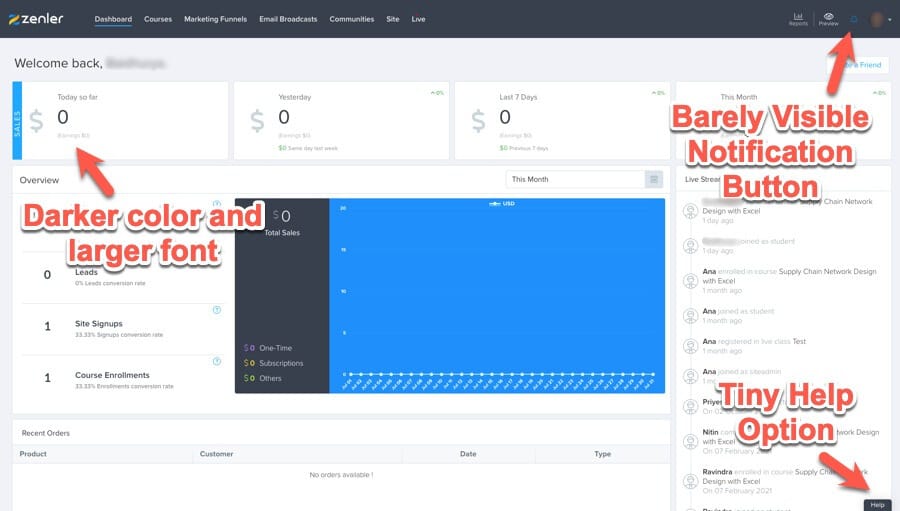Click the help icon next to Site Signups
The width and height of the screenshot is (900, 511).
point(217,310)
